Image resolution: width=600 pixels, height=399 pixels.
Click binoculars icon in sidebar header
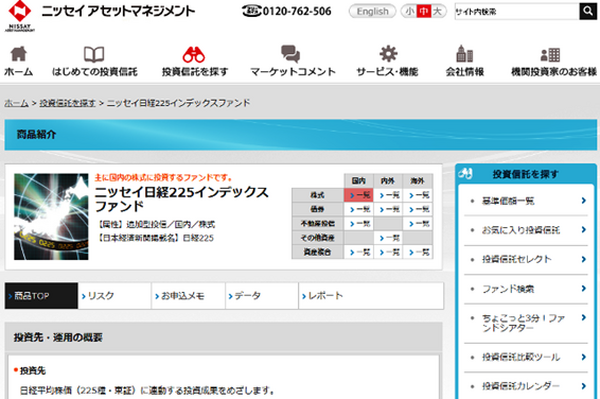pyautogui.click(x=466, y=174)
